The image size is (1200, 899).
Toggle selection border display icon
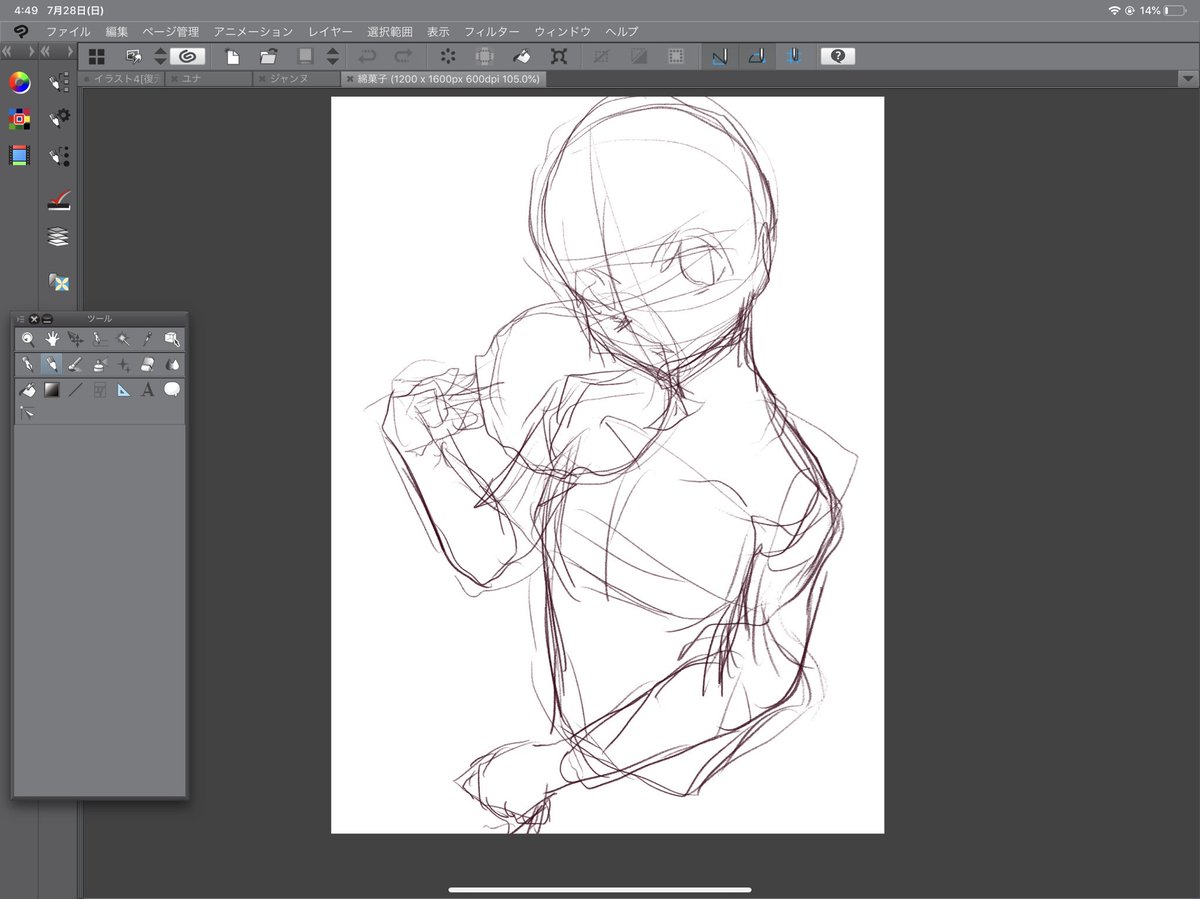tap(676, 56)
